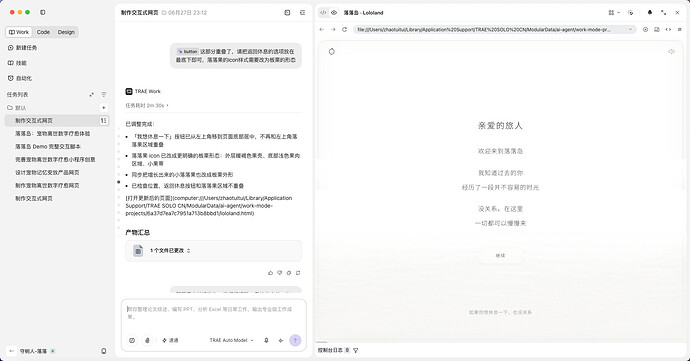The image size is (690, 361).
Task: Open the layout grid dropdown in preview header
Action: coord(614,13)
